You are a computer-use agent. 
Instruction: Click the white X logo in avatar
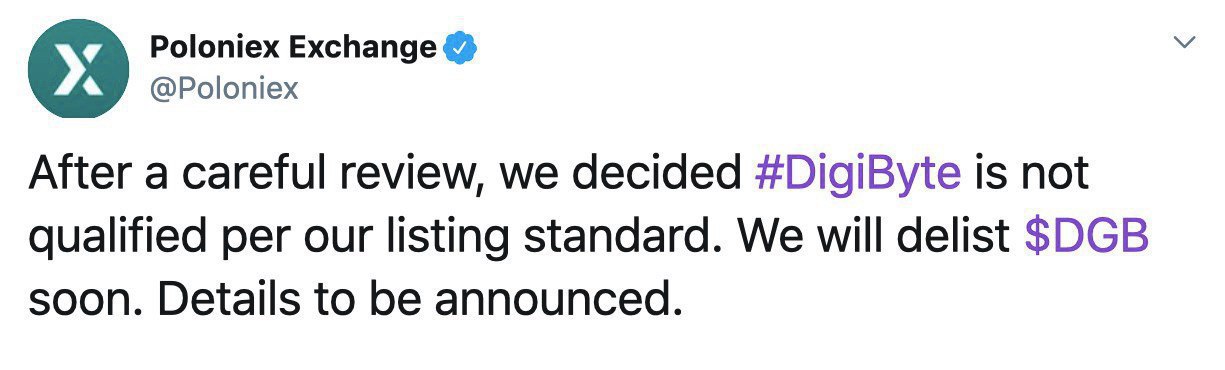click(78, 69)
